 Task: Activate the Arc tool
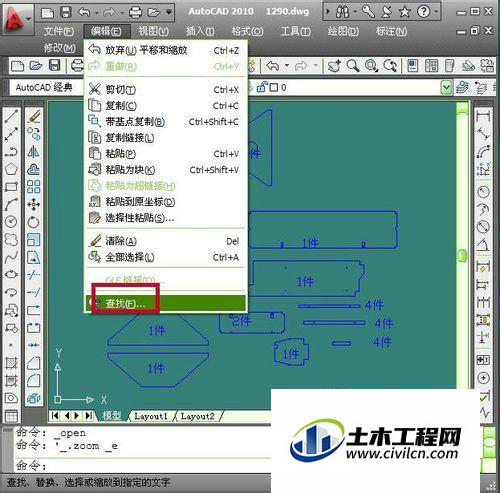pyautogui.click(x=11, y=204)
